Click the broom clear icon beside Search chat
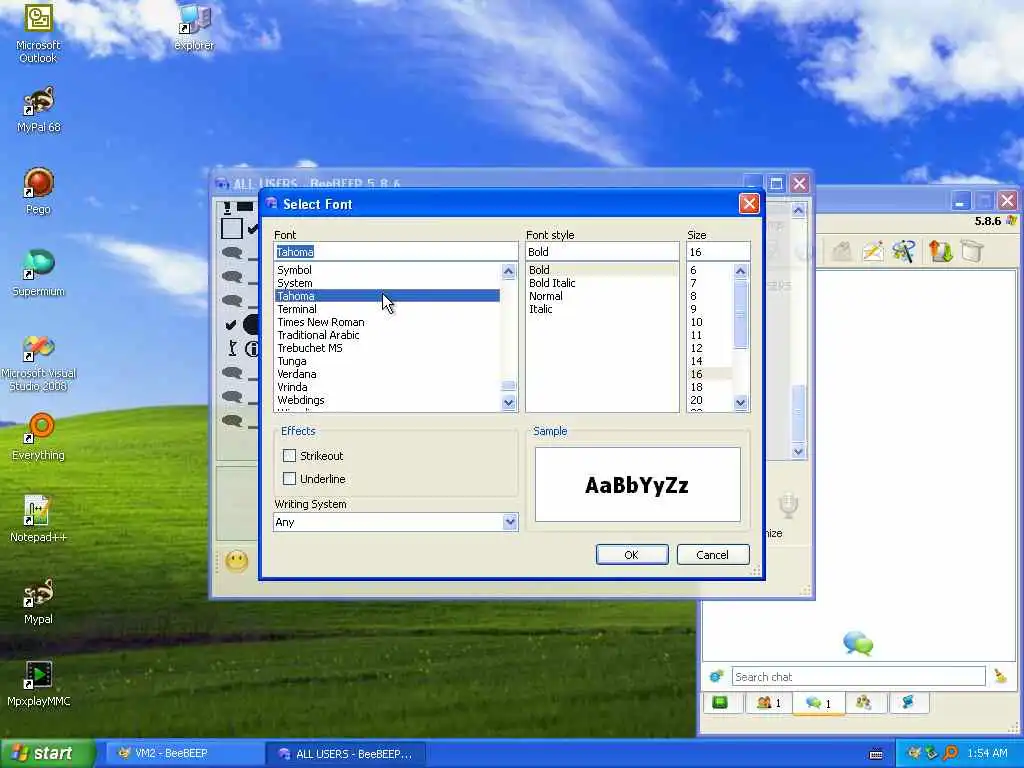This screenshot has height=768, width=1024. [x=1000, y=676]
